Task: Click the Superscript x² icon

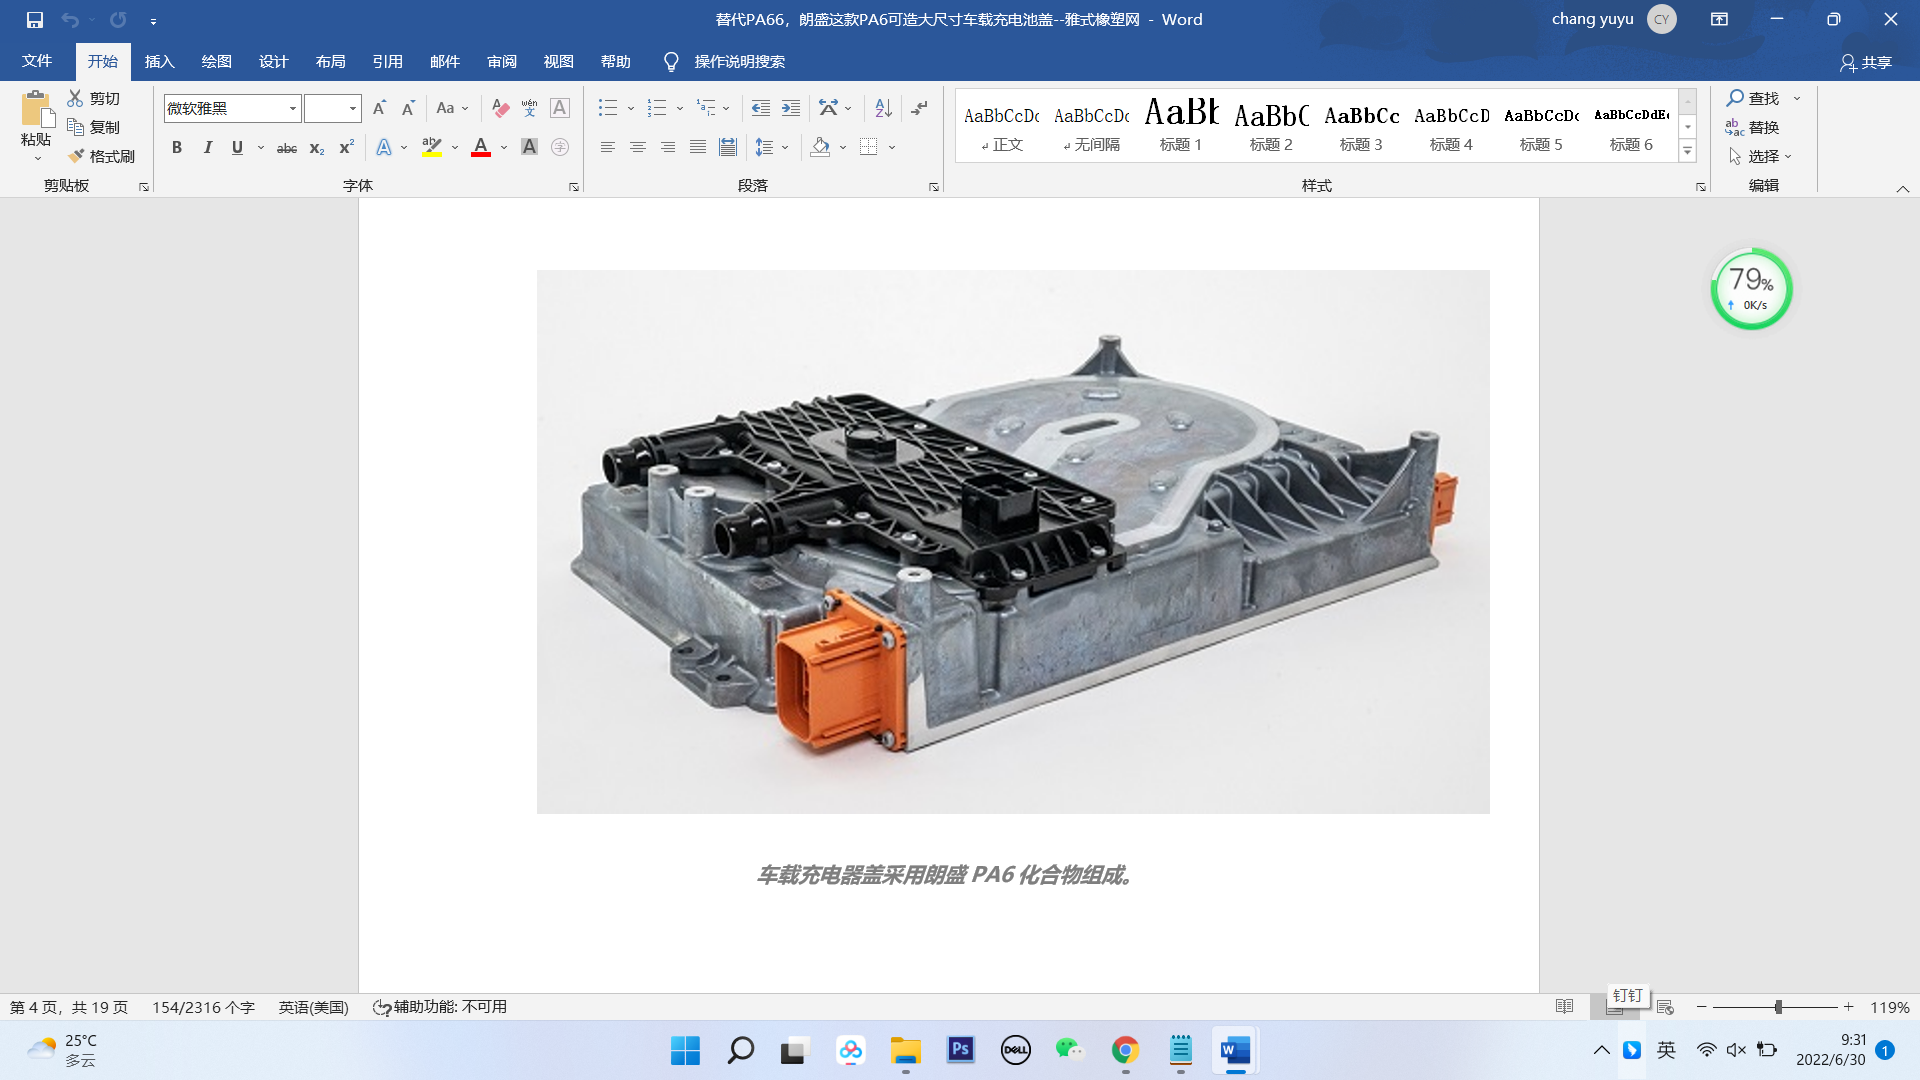Action: (346, 148)
